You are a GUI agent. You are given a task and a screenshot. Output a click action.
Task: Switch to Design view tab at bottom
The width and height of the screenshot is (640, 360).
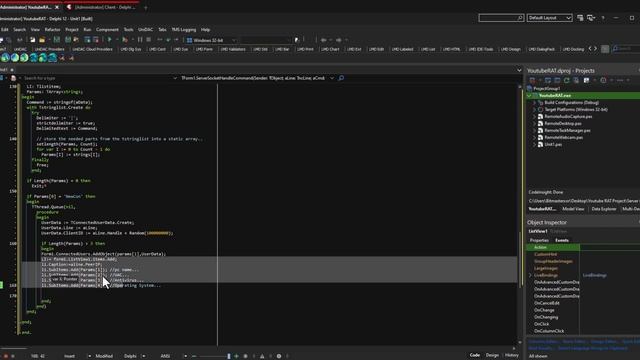coord(492,355)
